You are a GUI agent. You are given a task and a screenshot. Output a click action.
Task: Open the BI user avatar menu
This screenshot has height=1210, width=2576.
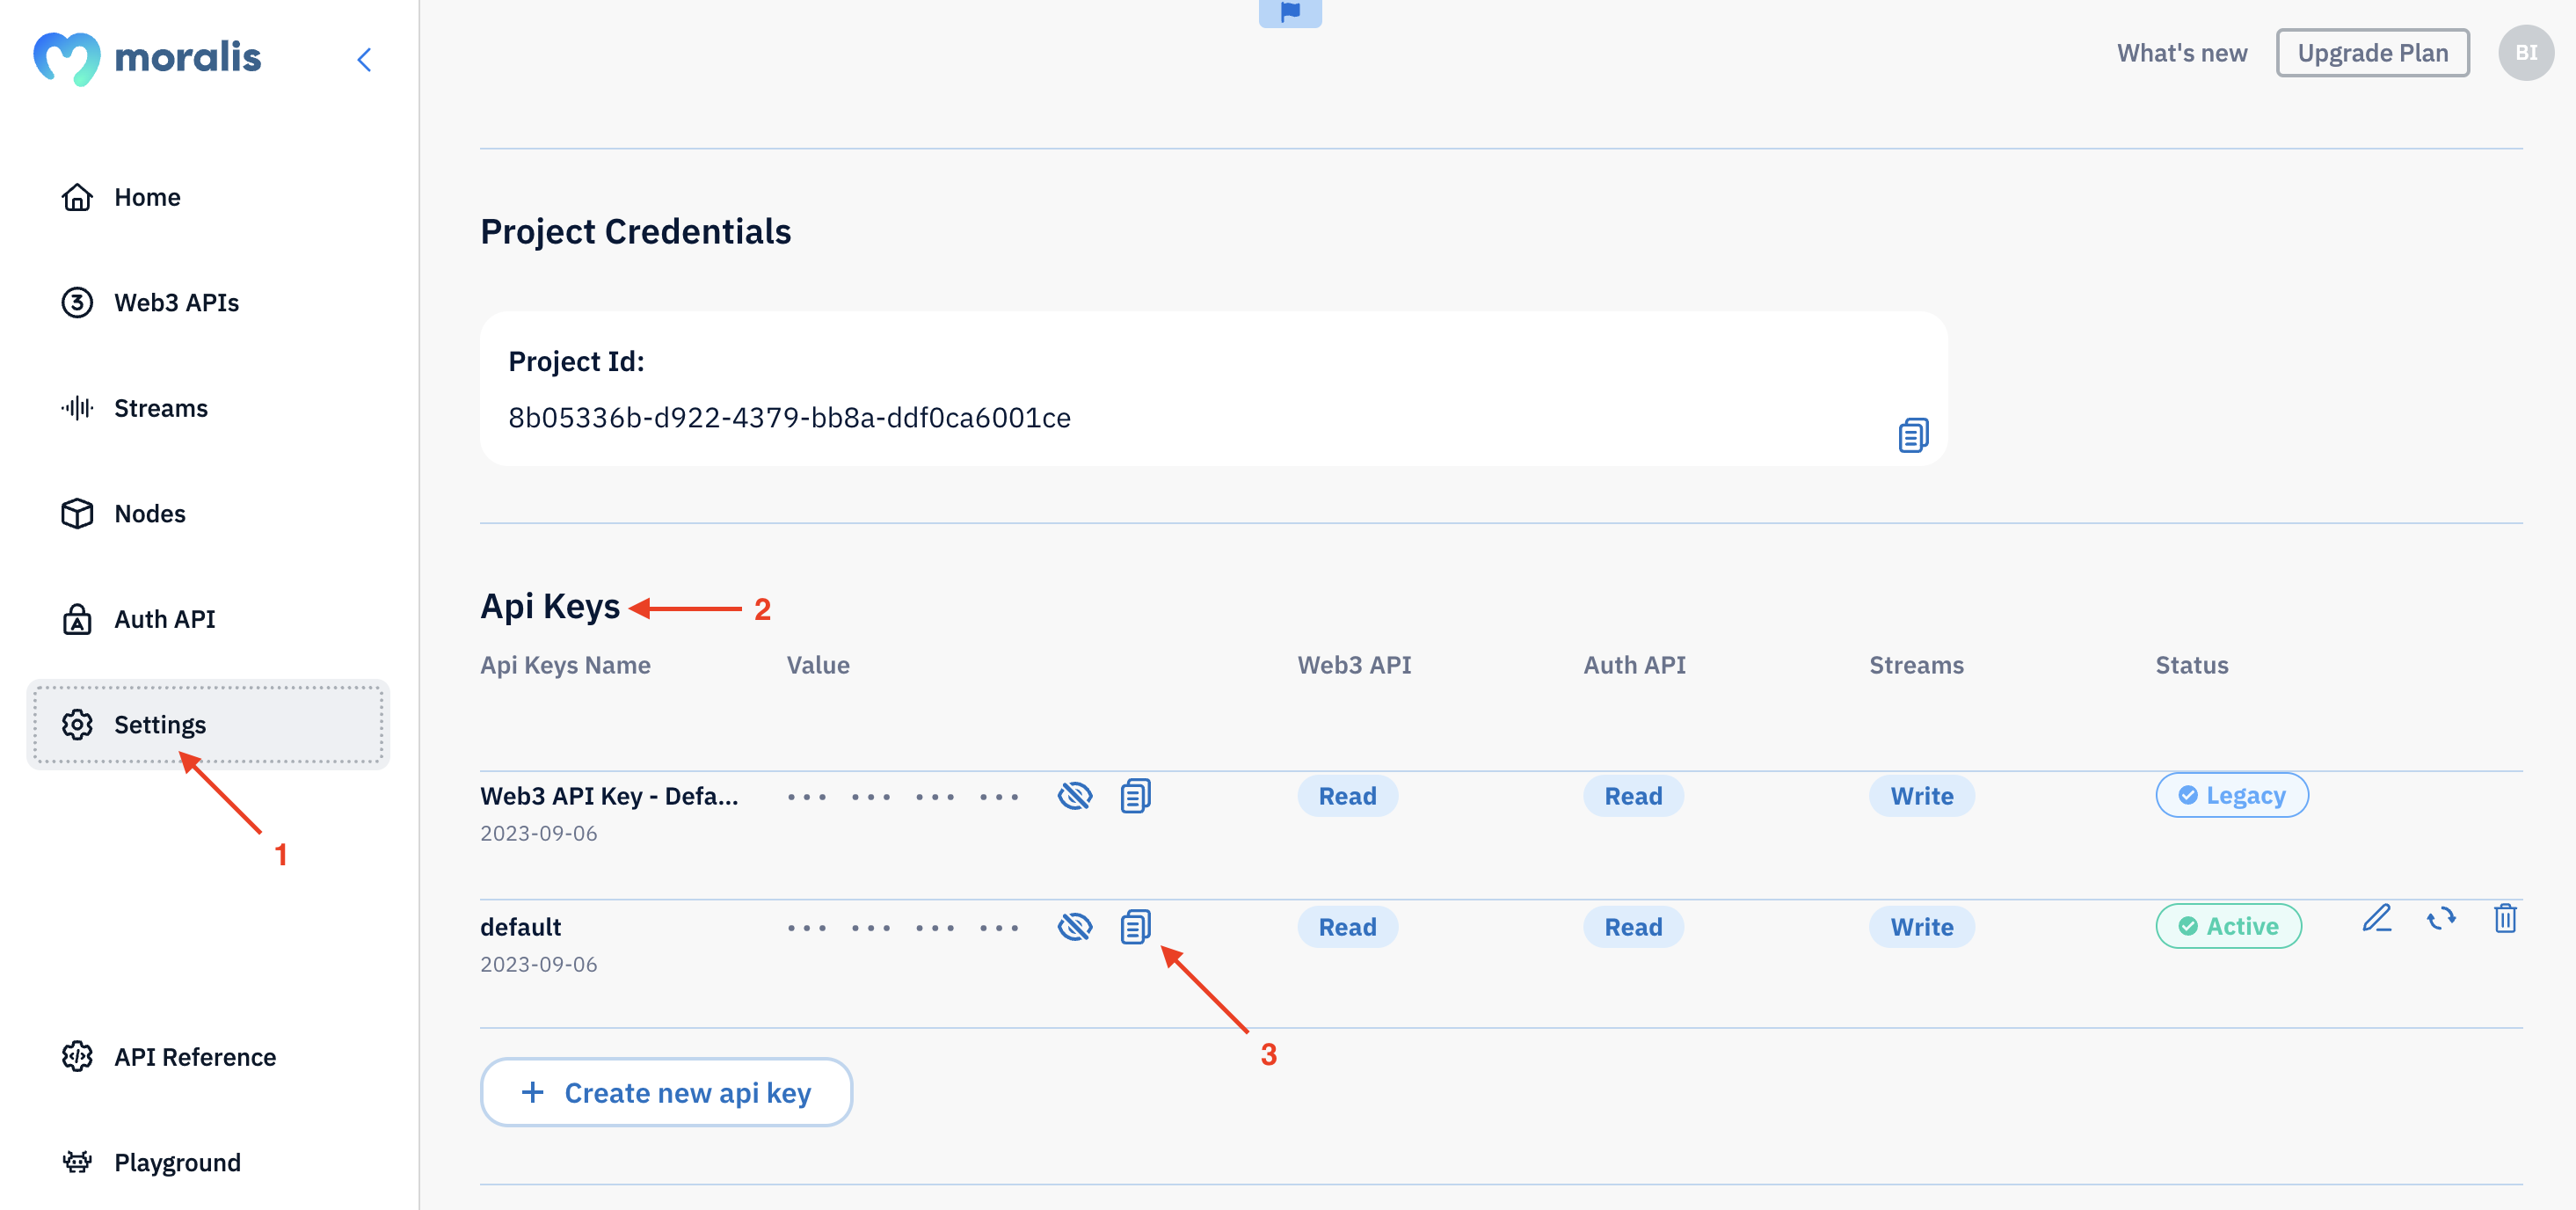2526,53
